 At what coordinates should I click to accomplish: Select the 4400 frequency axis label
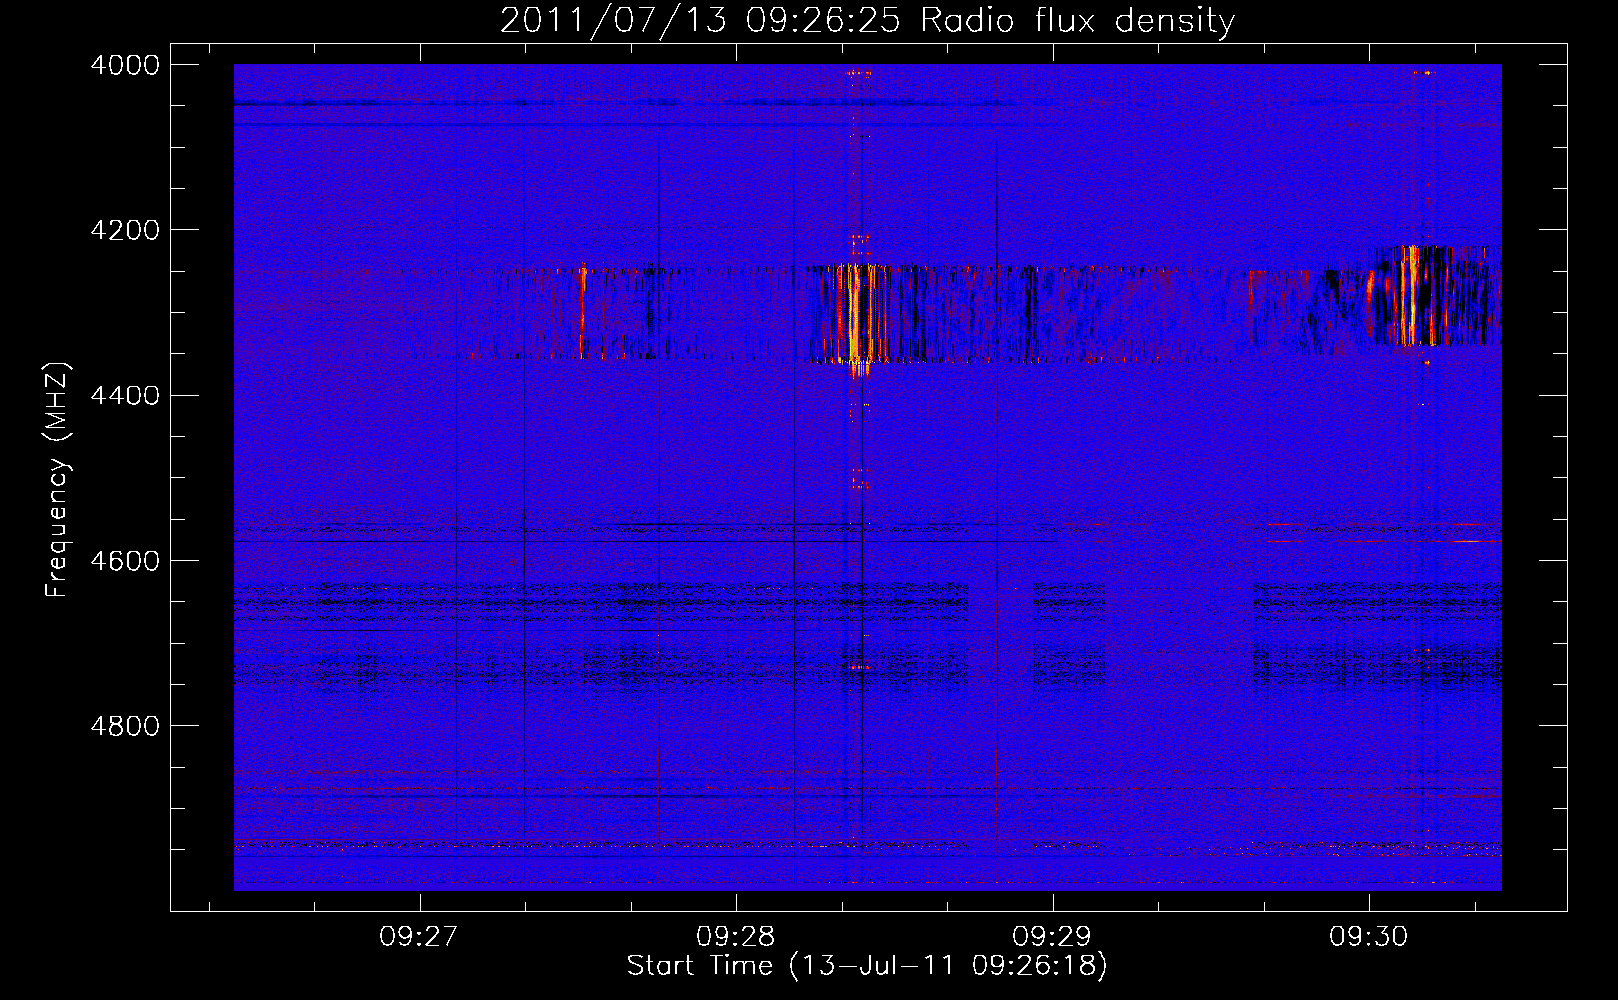click(125, 395)
